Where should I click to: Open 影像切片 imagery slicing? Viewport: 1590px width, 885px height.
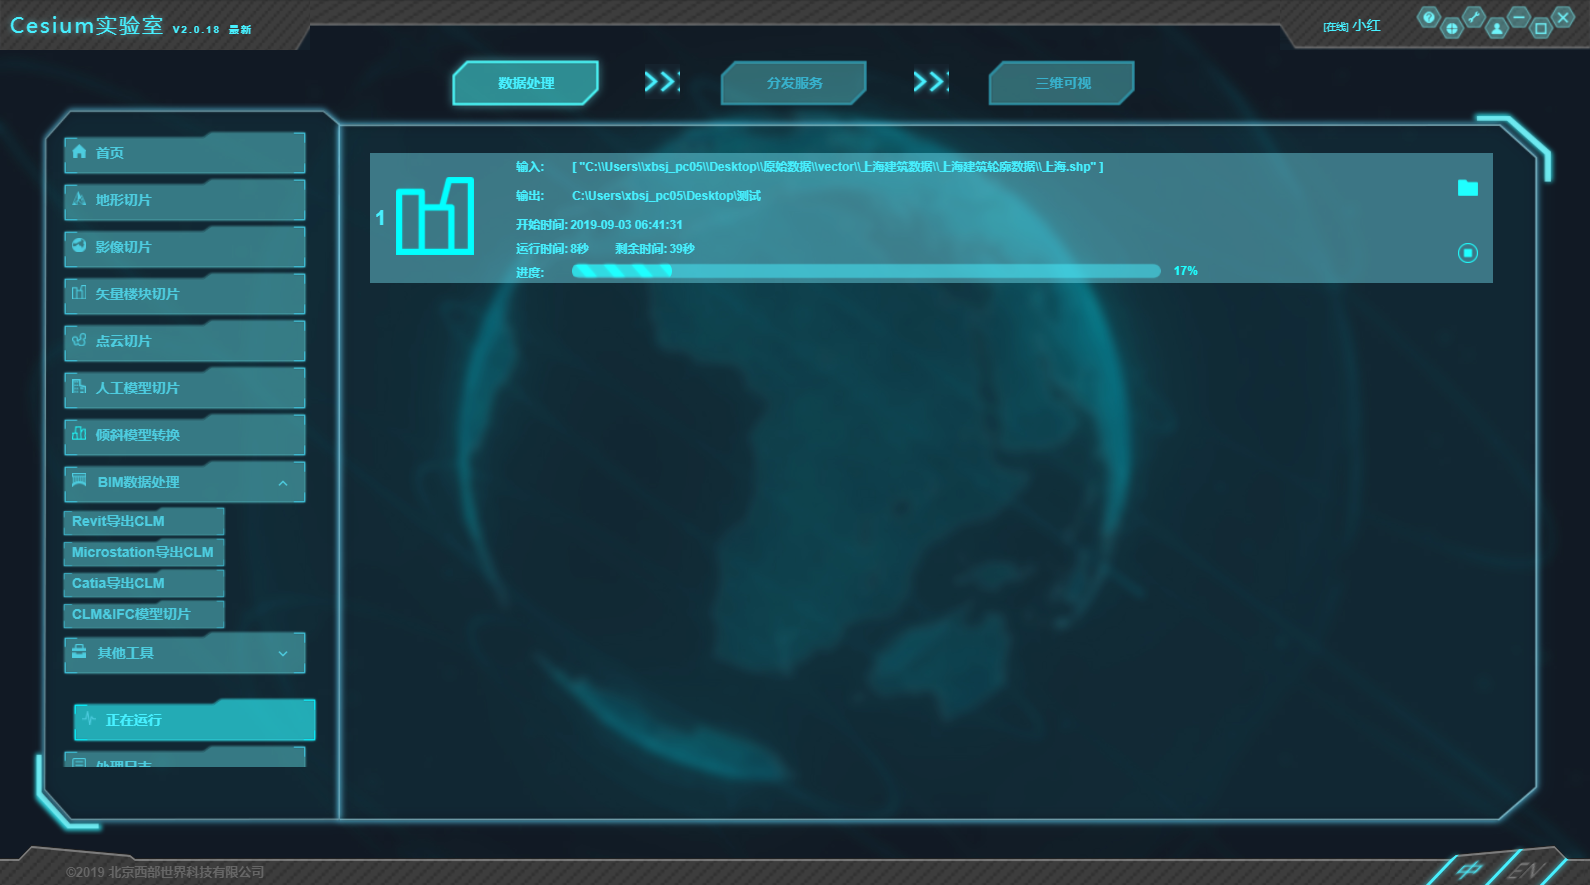(184, 247)
